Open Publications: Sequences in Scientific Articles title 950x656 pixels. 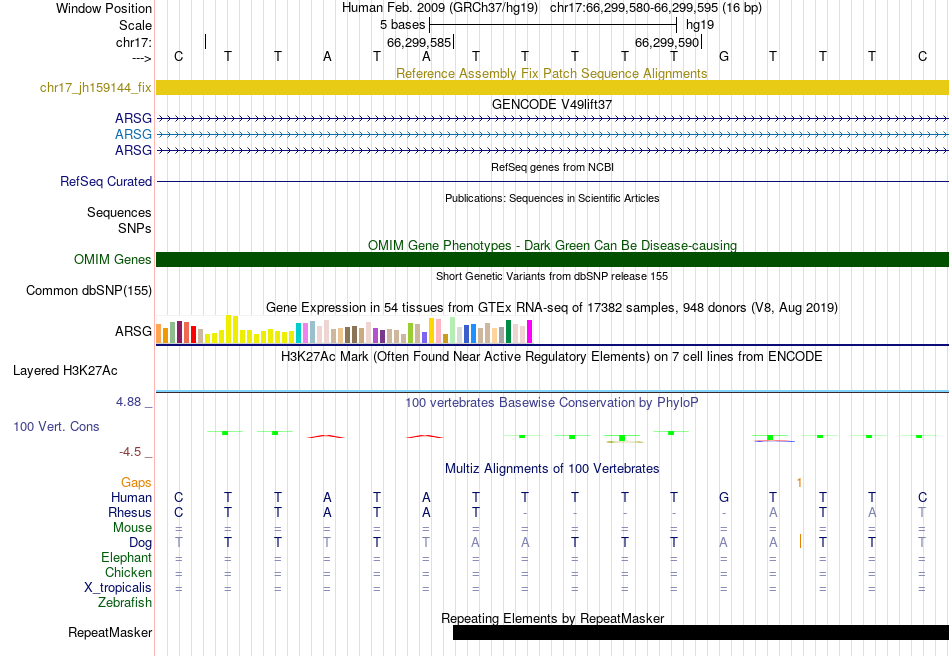(x=552, y=198)
